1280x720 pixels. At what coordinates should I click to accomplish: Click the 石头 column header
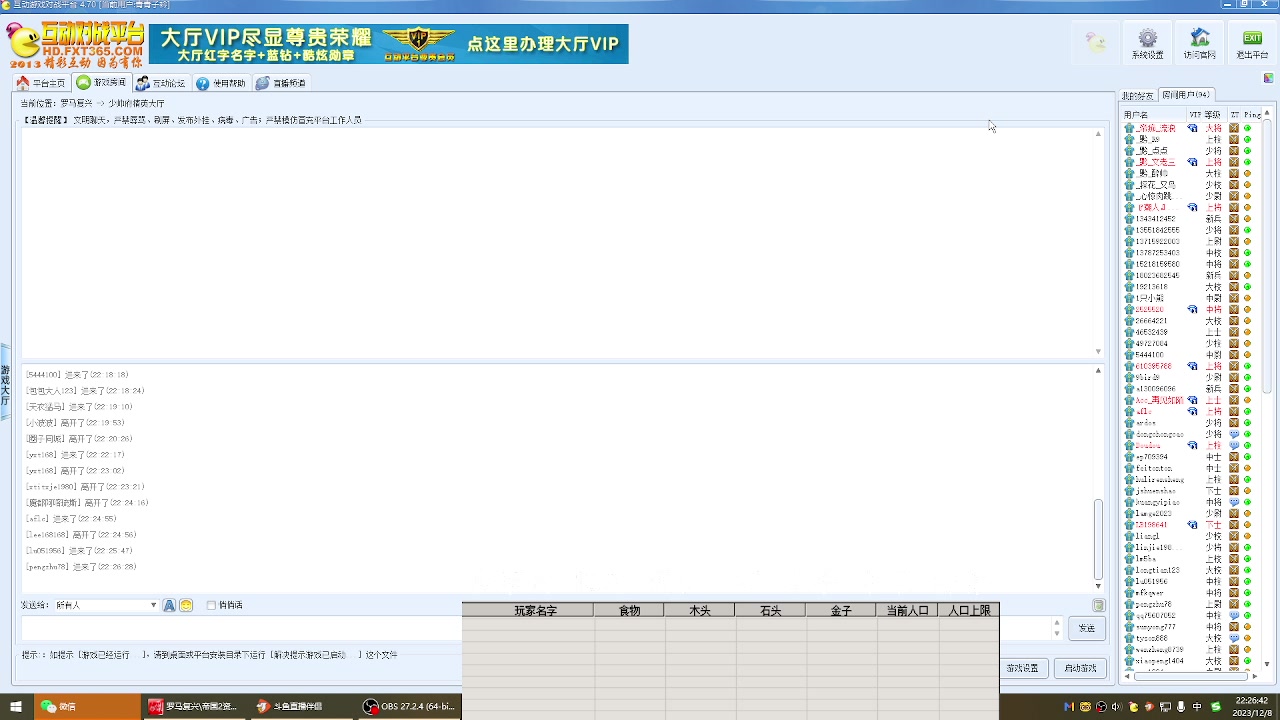click(x=770, y=611)
